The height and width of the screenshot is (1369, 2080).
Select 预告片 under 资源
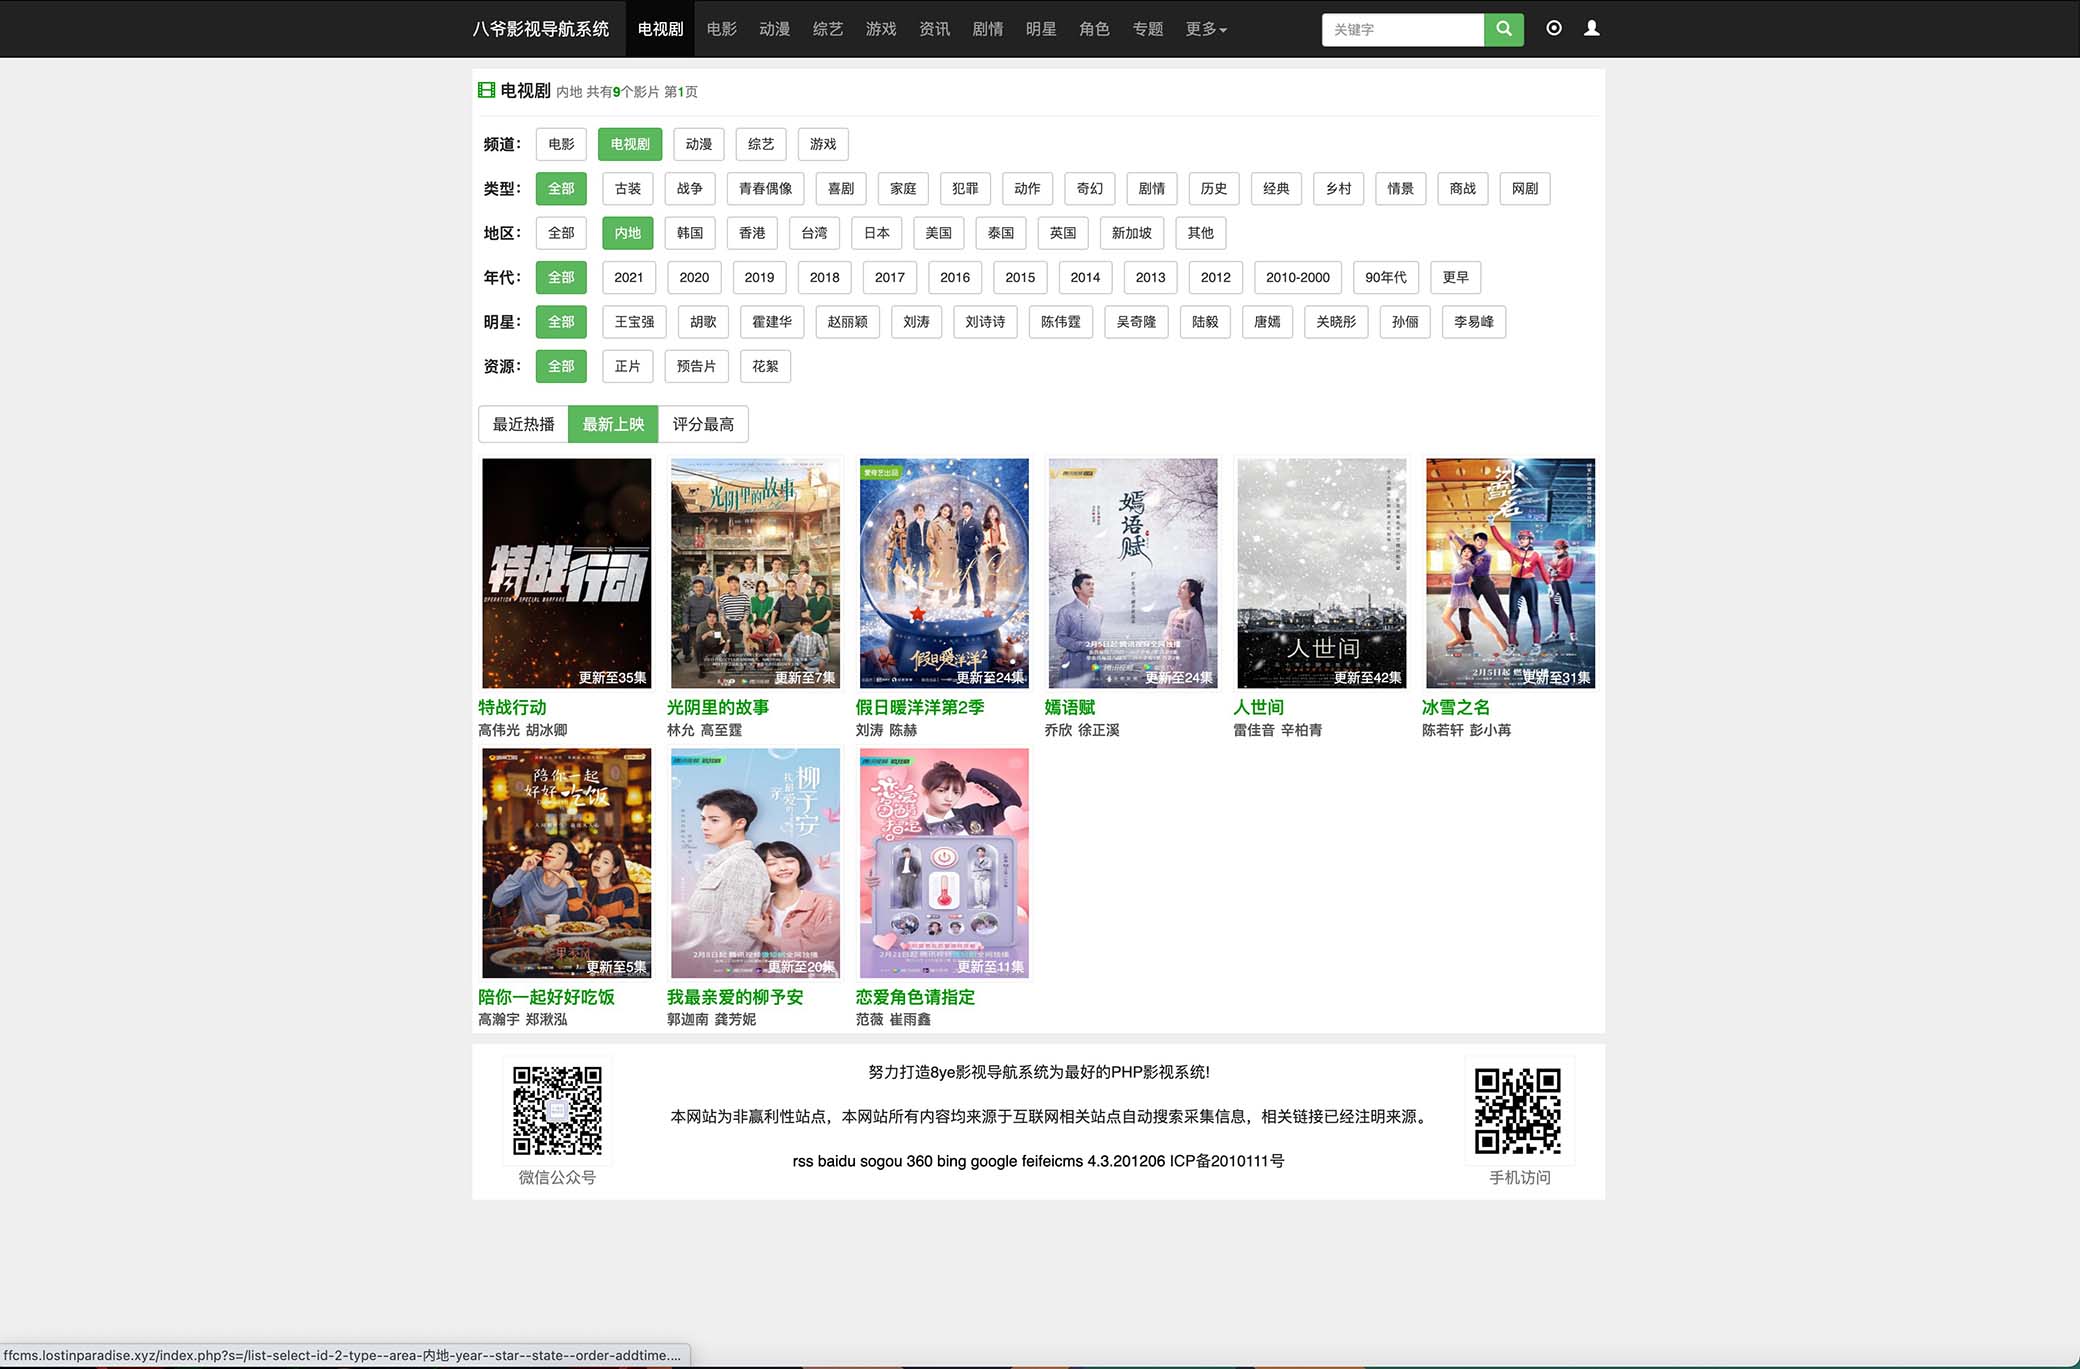click(696, 366)
